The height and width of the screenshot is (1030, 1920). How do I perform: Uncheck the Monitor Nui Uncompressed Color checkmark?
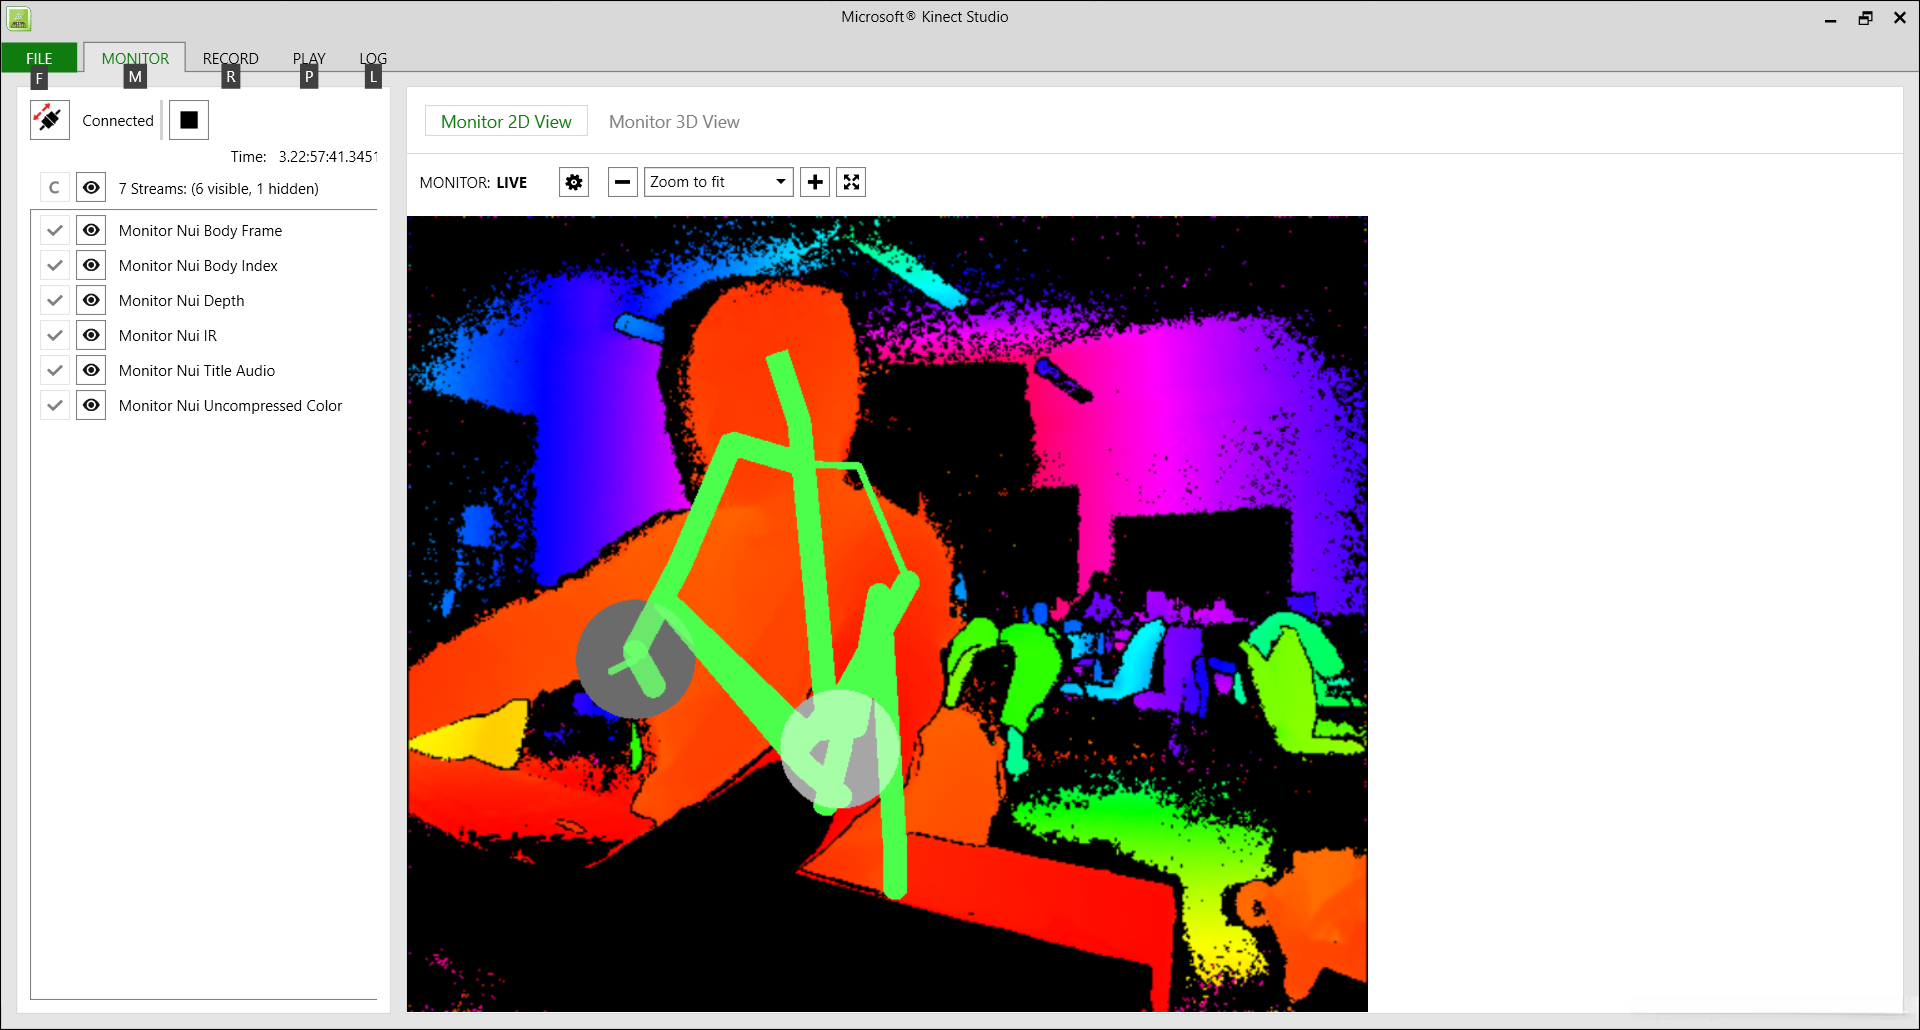pos(55,405)
